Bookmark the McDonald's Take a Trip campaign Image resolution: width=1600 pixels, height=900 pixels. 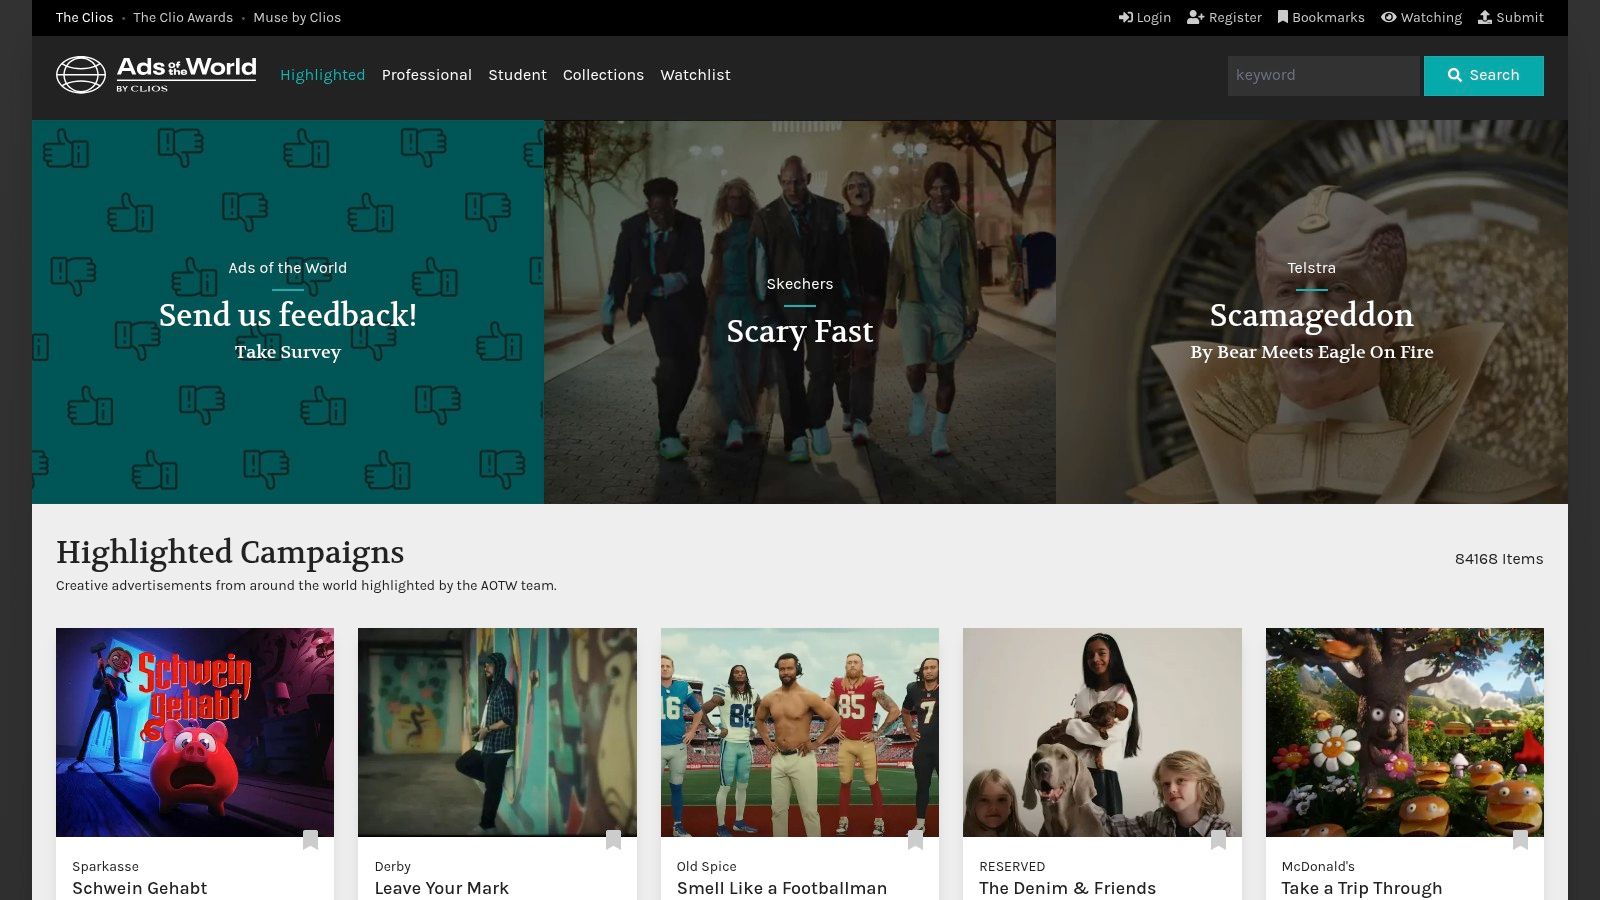1520,840
